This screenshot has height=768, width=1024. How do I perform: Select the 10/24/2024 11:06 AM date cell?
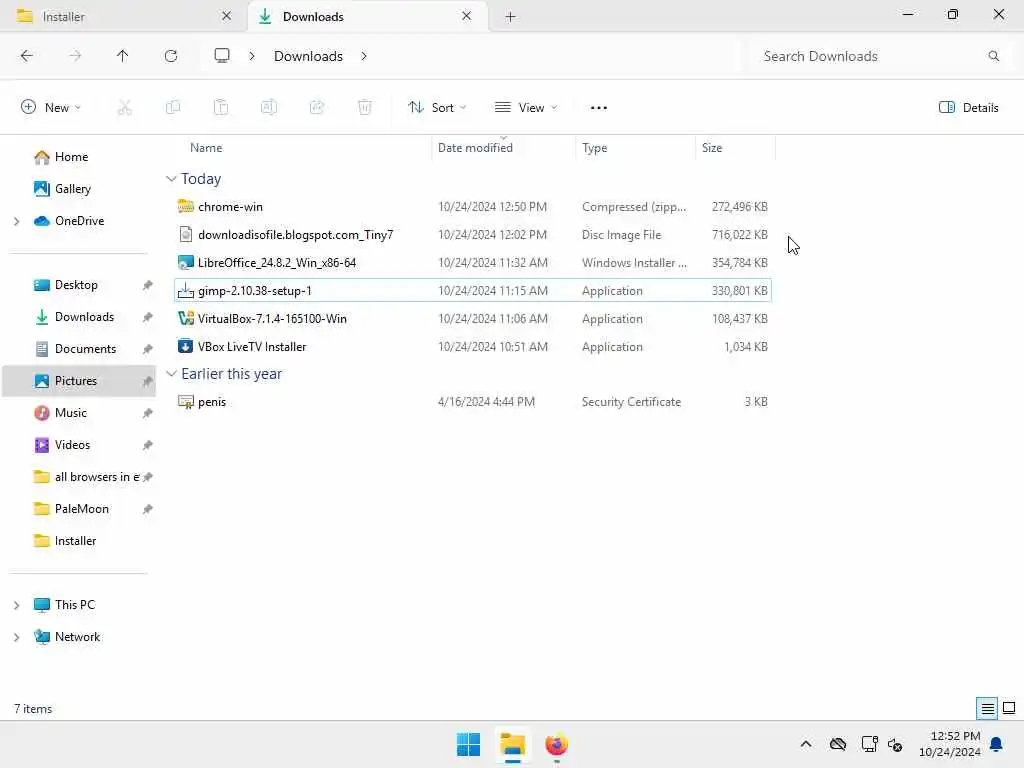coord(492,319)
